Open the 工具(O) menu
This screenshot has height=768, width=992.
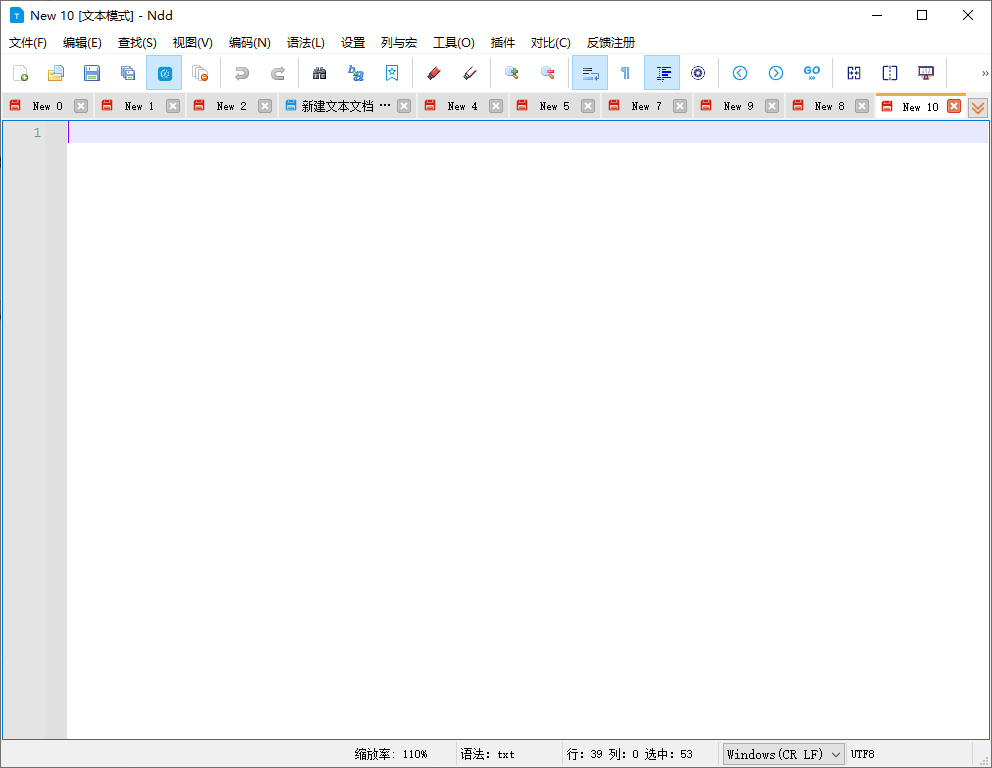454,43
